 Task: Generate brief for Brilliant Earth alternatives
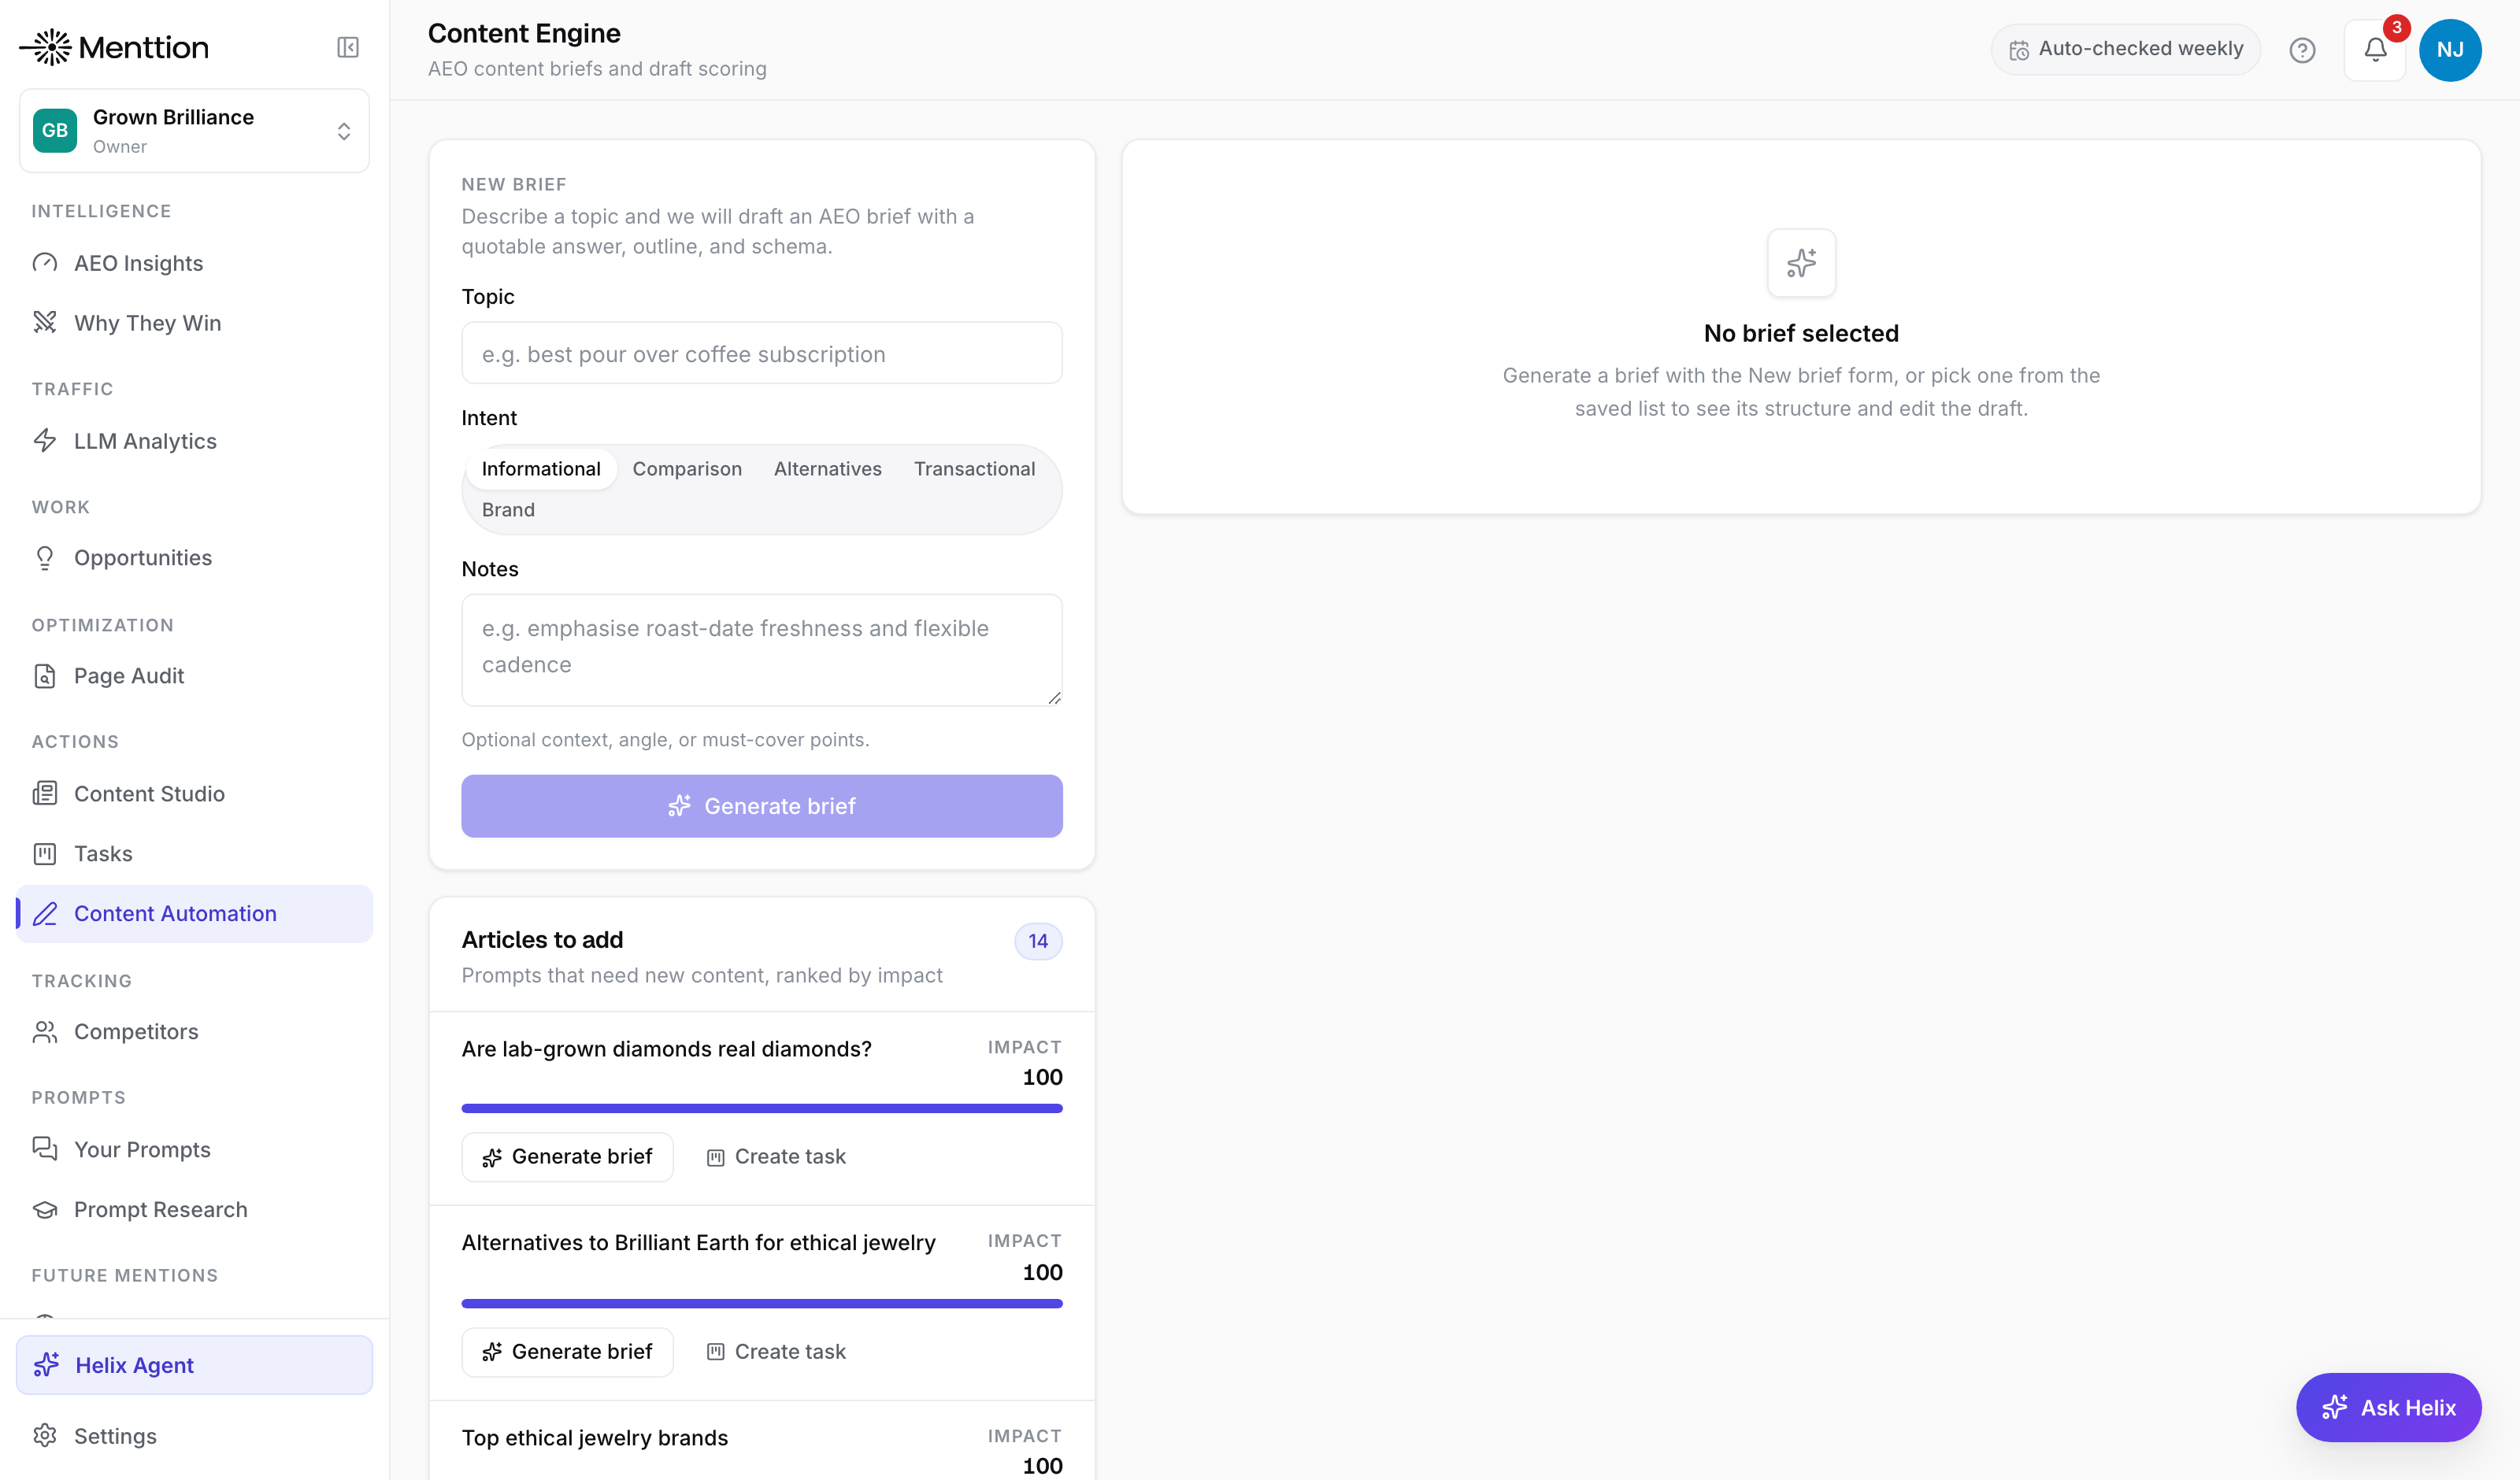pos(567,1352)
